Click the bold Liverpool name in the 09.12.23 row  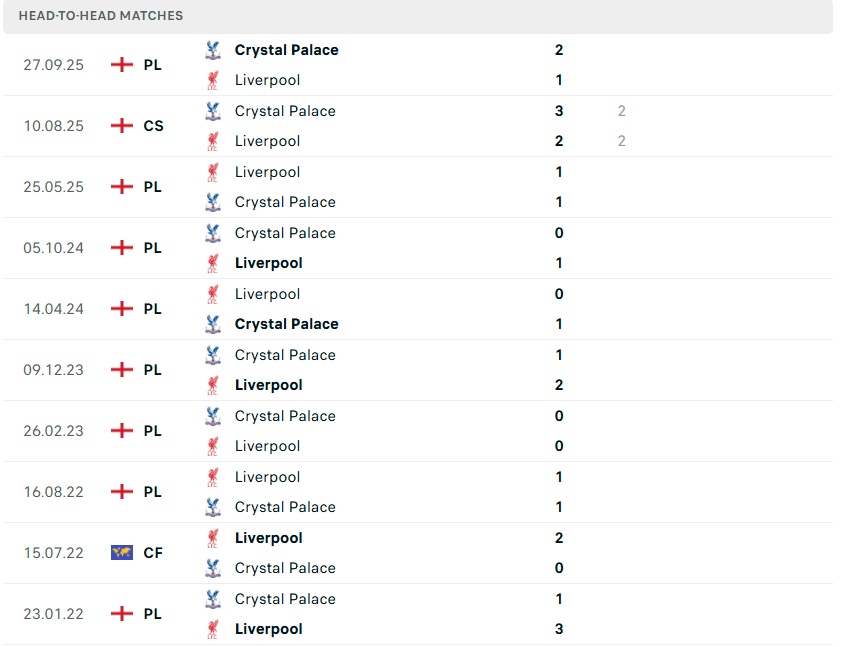268,385
